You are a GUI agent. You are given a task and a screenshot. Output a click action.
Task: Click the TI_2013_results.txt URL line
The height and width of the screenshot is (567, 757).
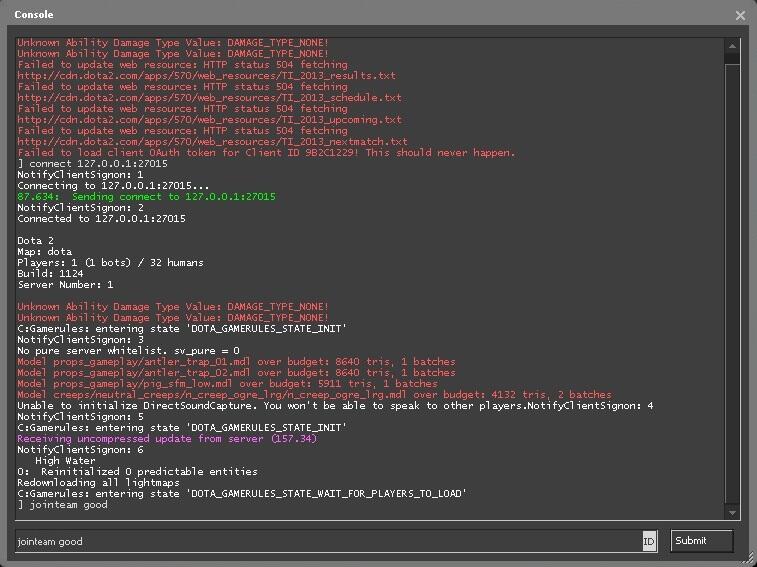tap(206, 75)
